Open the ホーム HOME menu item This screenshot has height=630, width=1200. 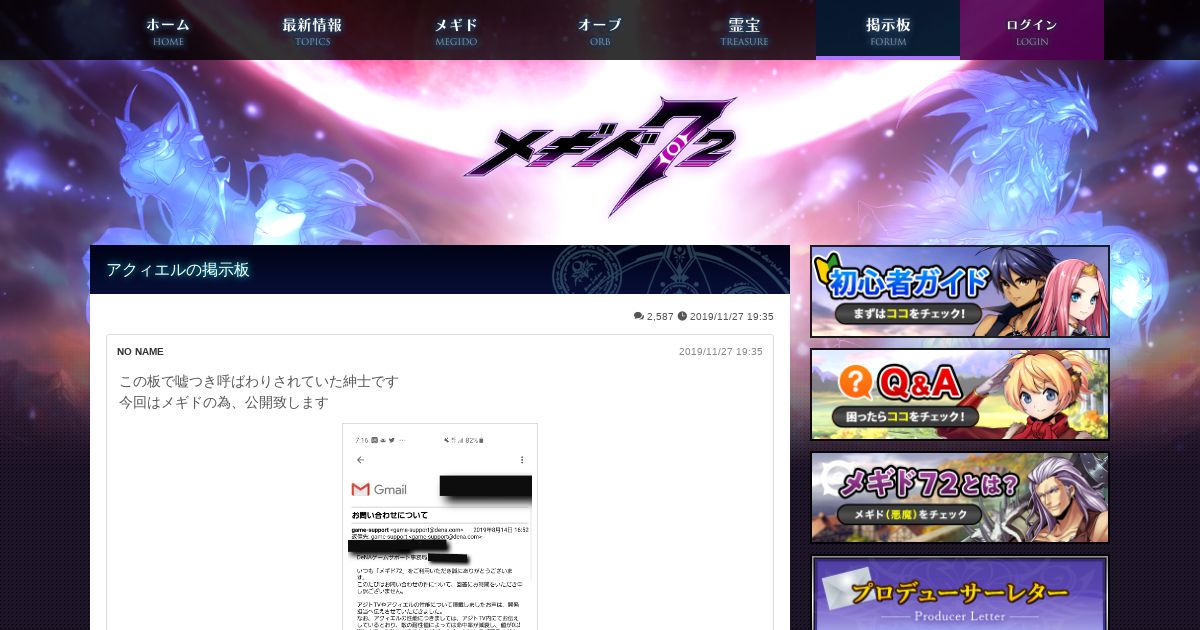pyautogui.click(x=168, y=30)
